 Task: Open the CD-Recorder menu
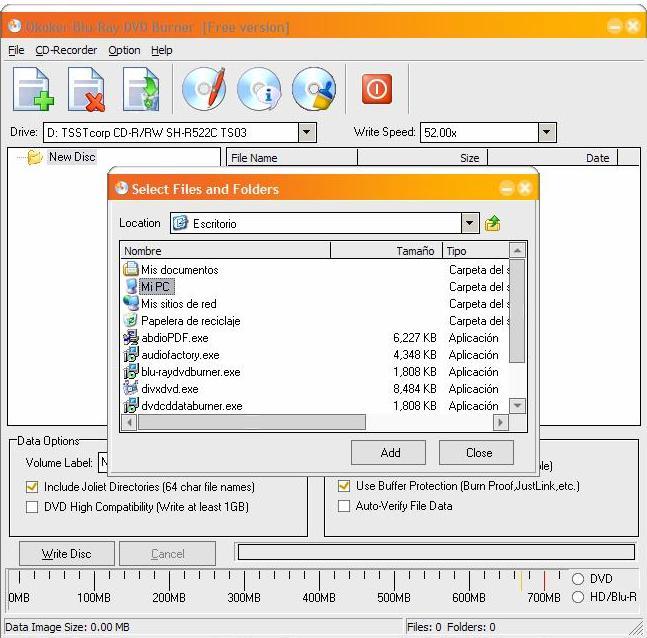click(x=66, y=50)
